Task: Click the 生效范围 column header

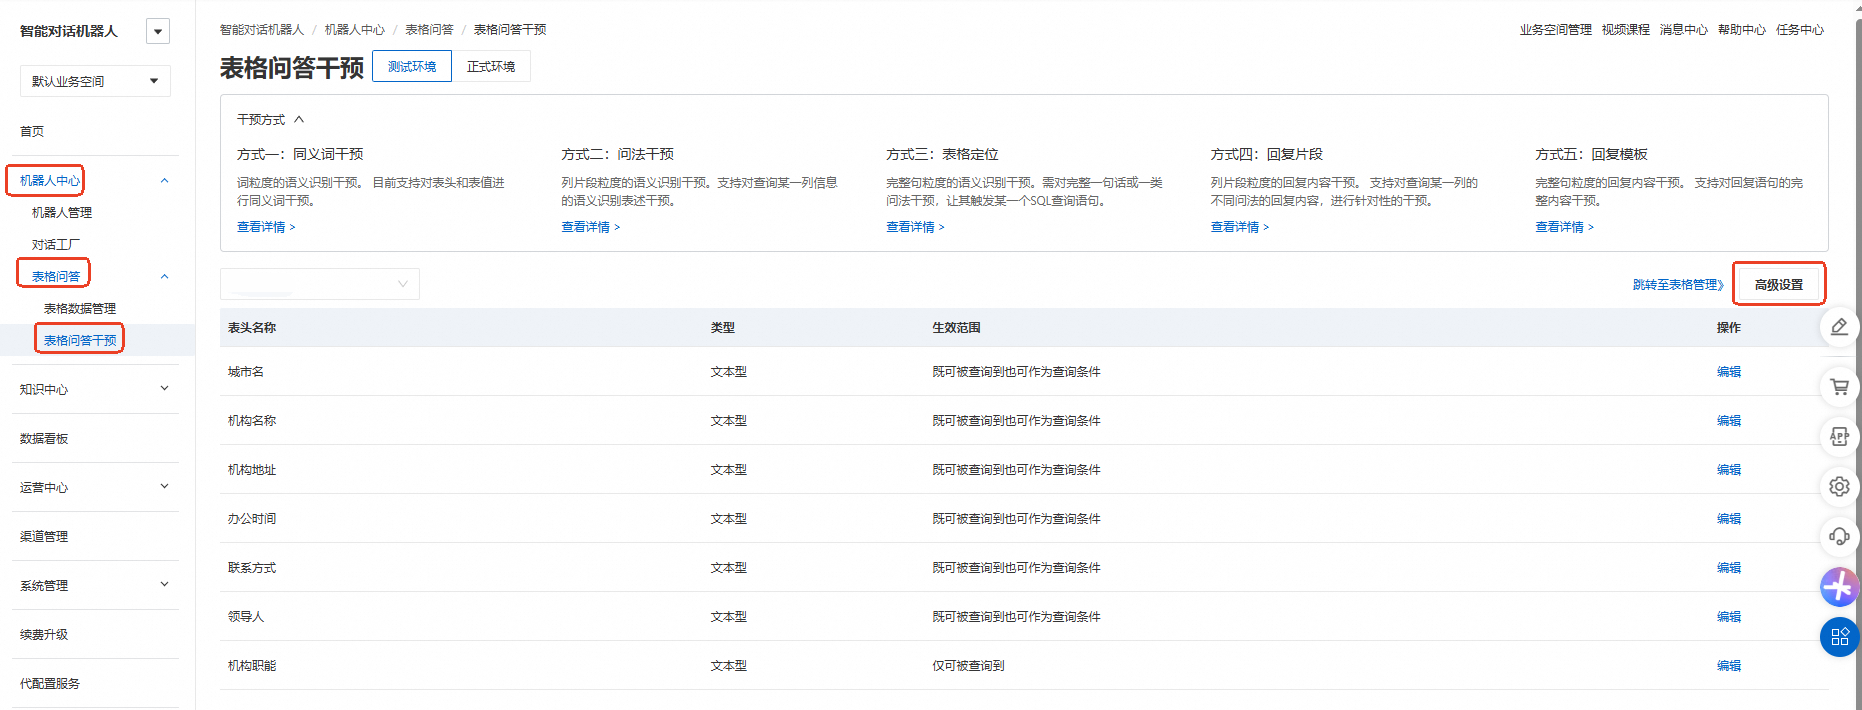Action: pyautogui.click(x=956, y=327)
